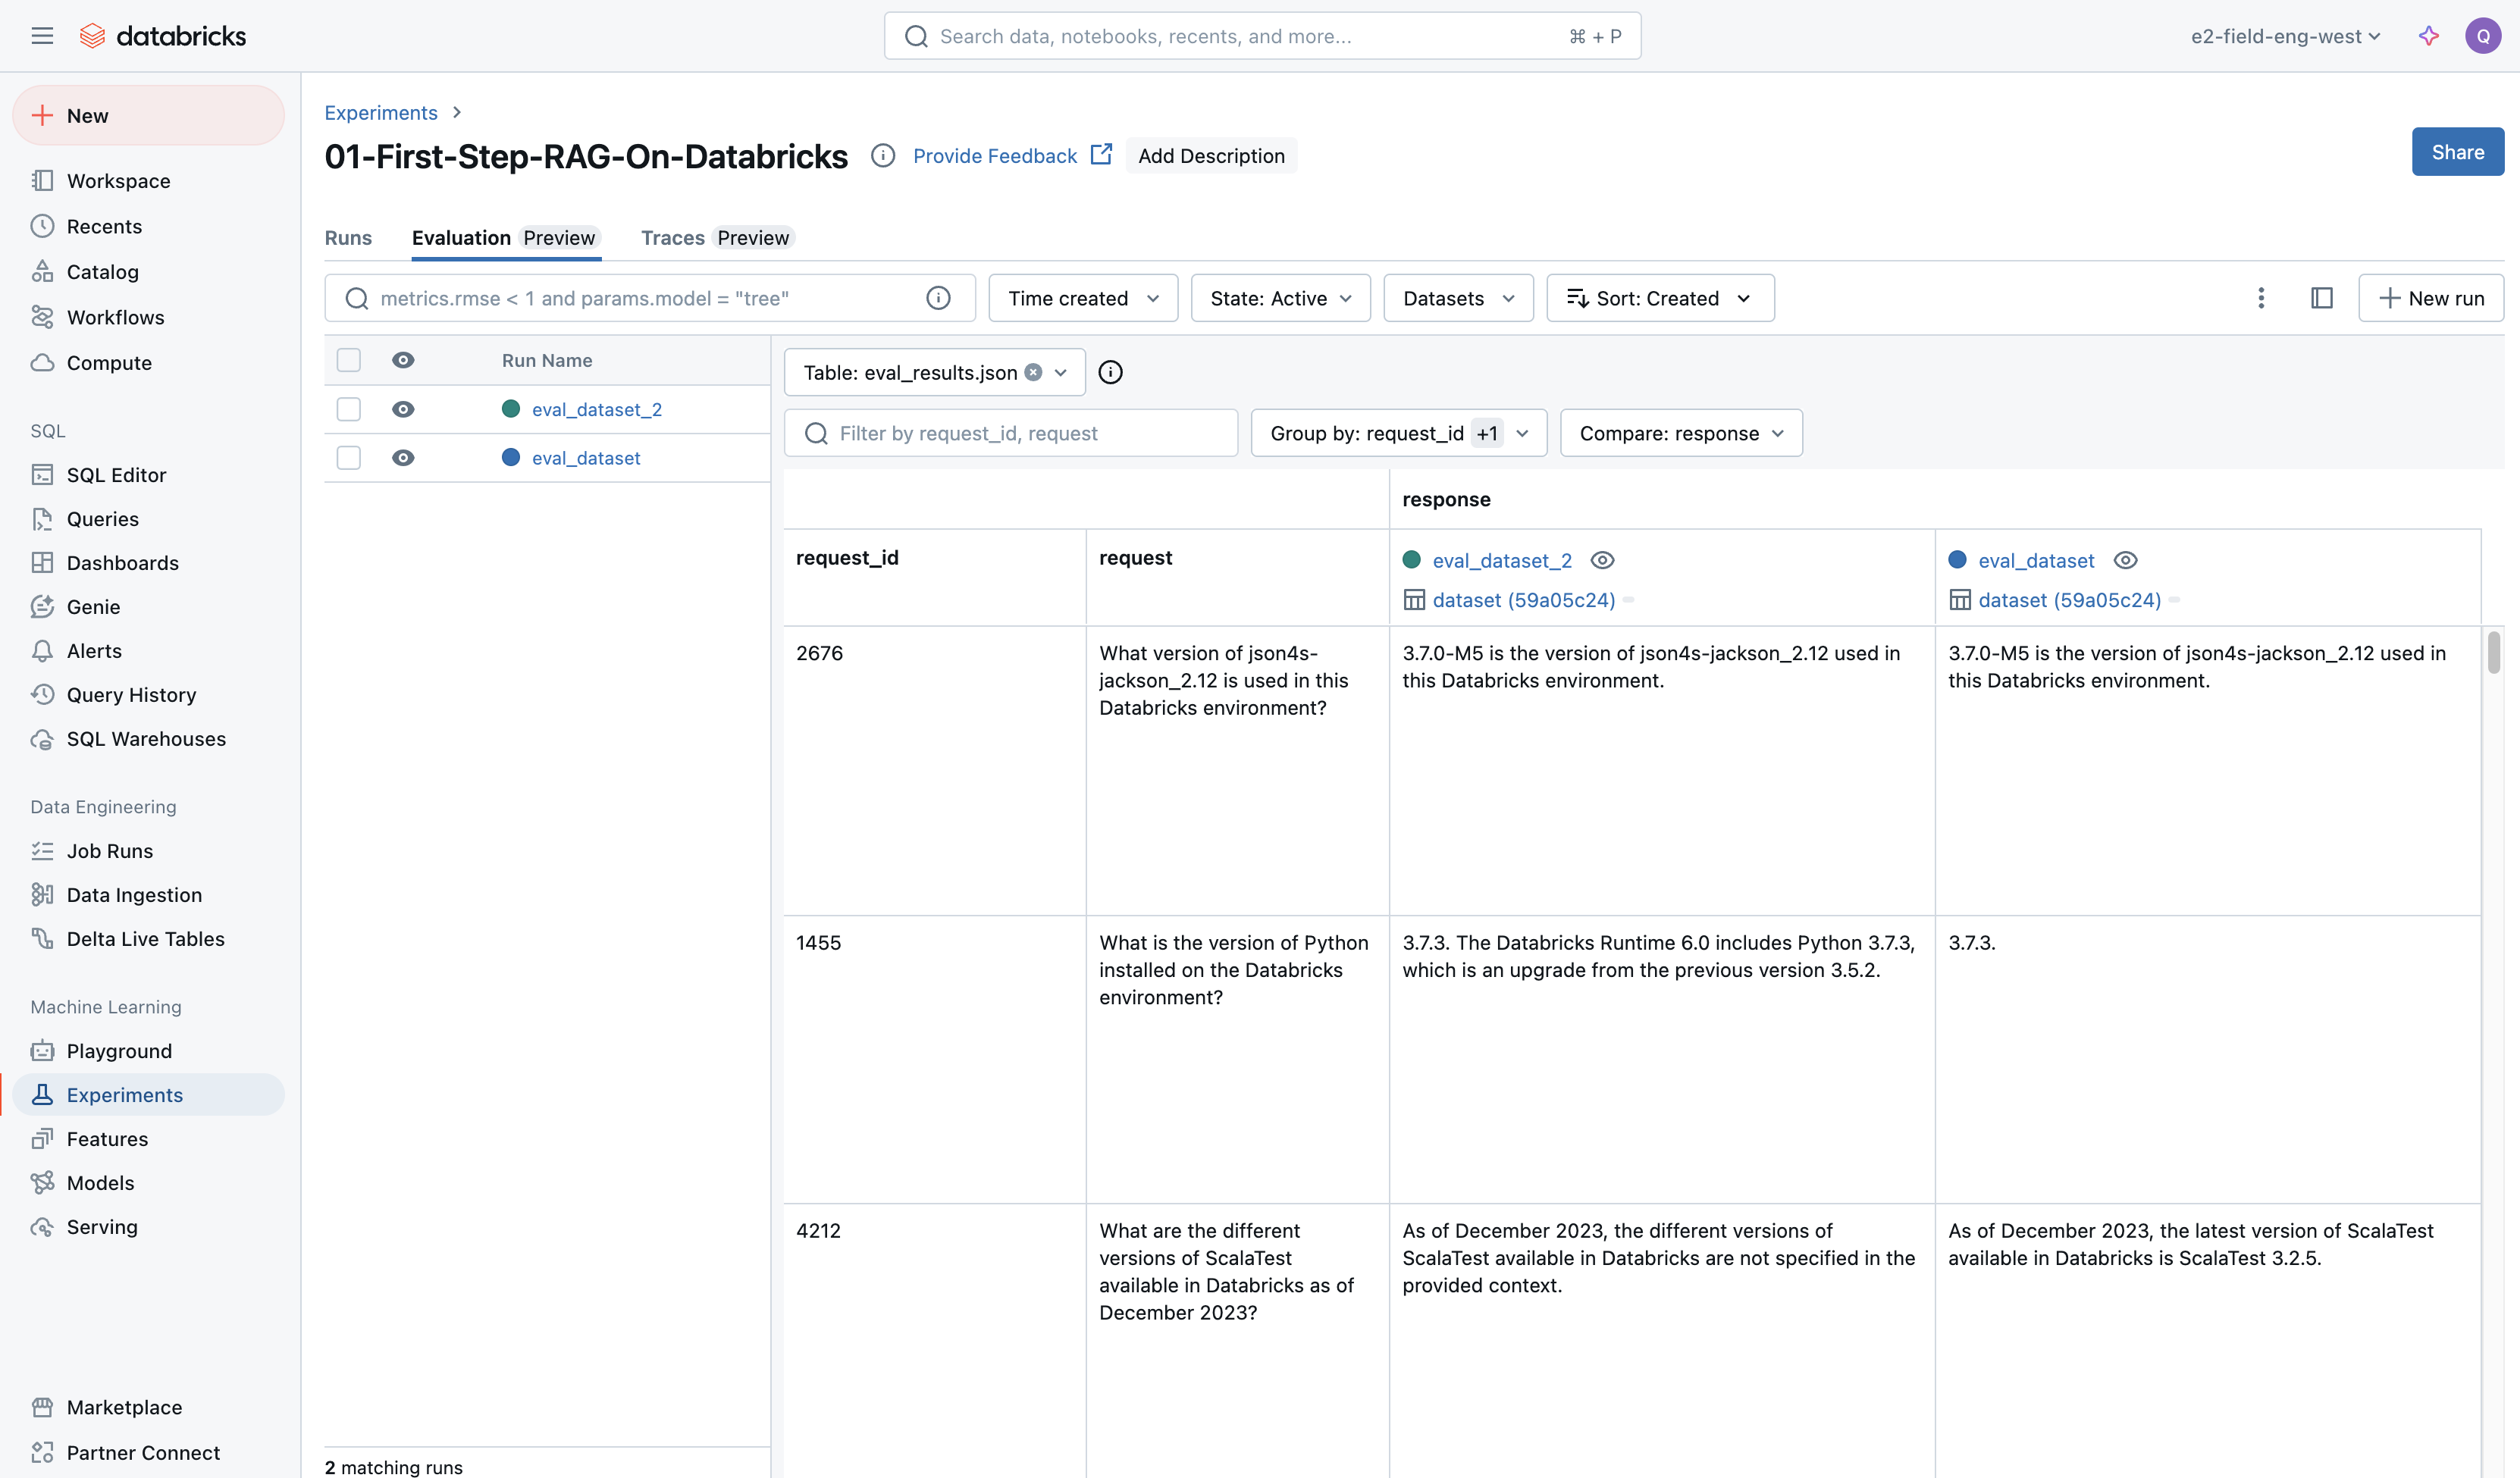Focus the global search data and notebooks field
Viewport: 2520px width, 1478px height.
click(1262, 36)
